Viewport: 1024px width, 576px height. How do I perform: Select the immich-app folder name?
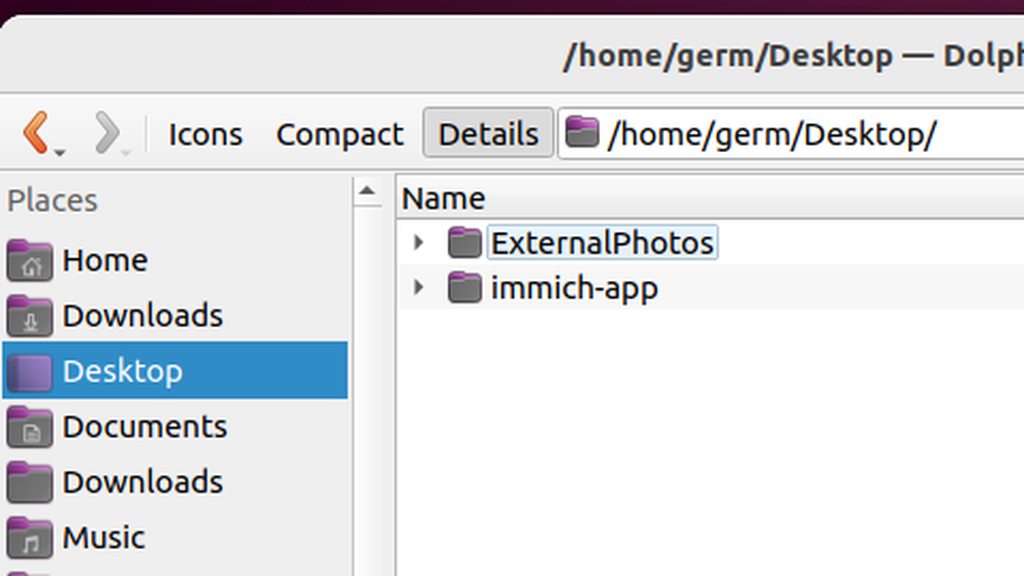coord(574,289)
